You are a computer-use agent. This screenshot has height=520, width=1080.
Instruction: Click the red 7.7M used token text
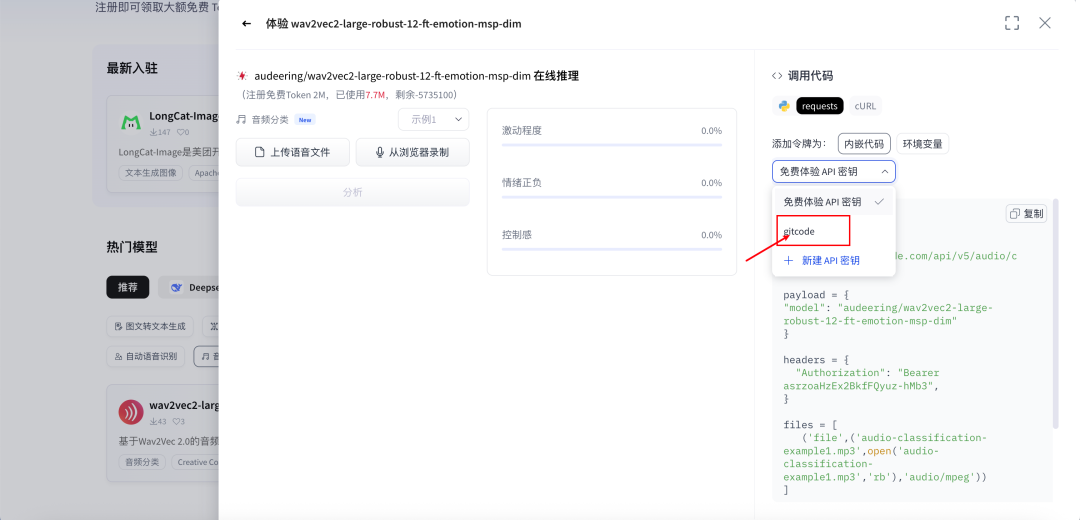375,94
